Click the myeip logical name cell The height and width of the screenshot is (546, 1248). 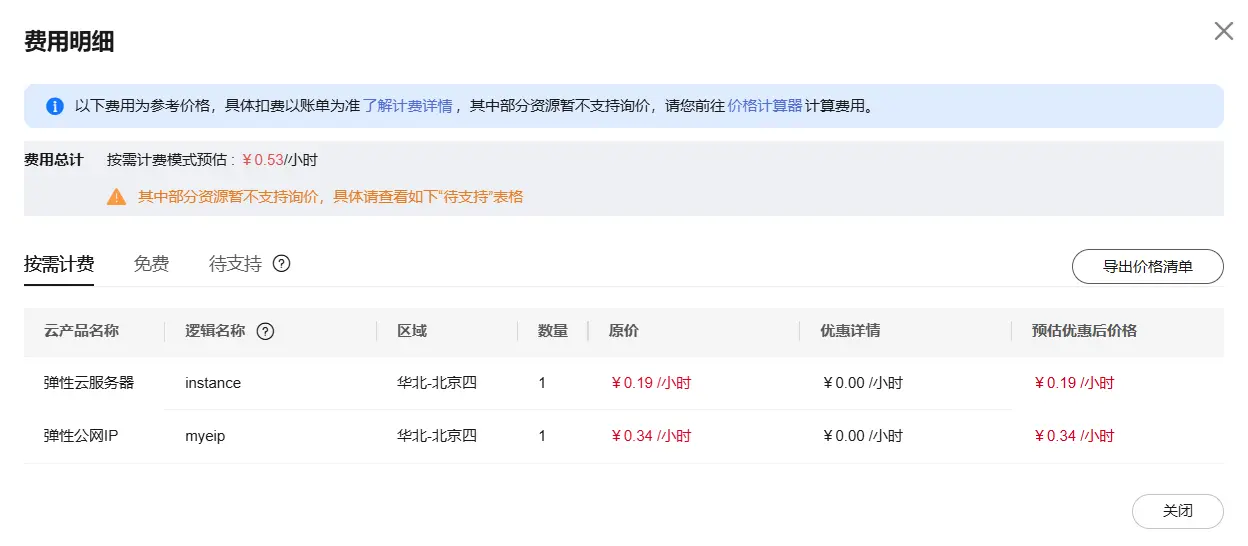tap(205, 436)
